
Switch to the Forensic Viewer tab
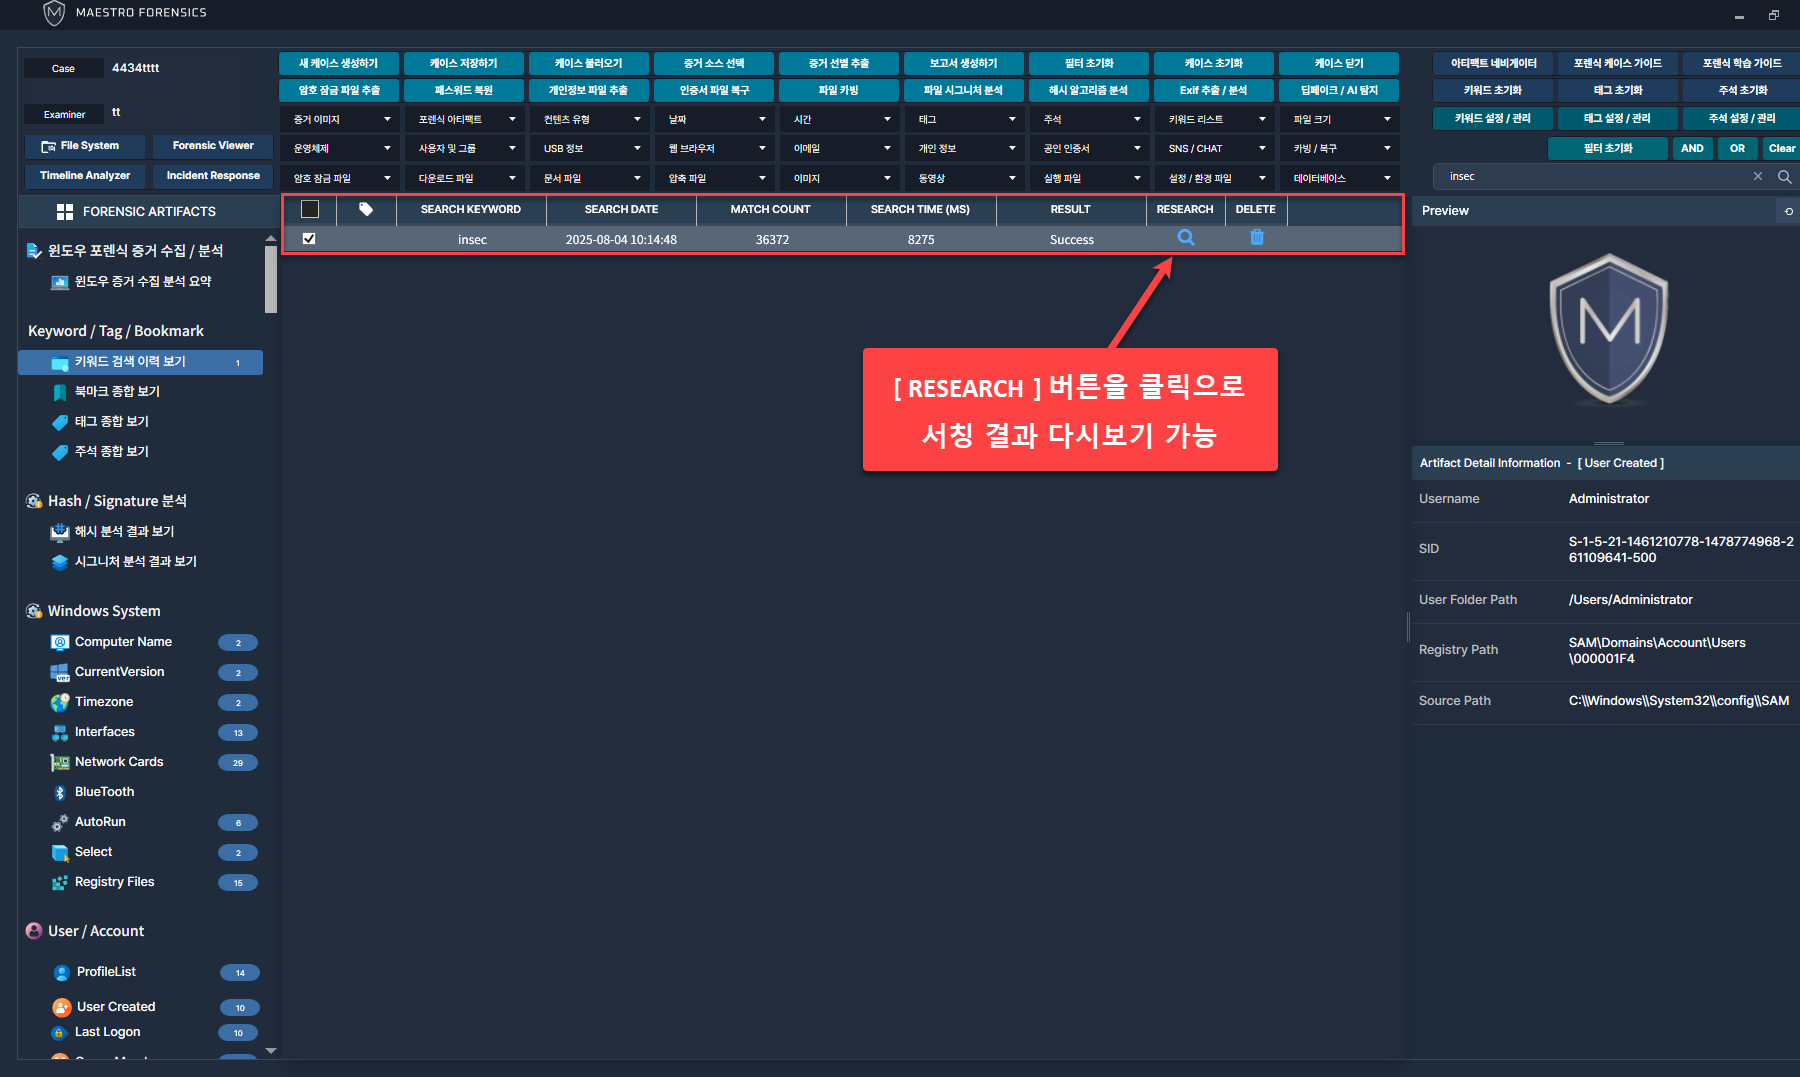213,146
